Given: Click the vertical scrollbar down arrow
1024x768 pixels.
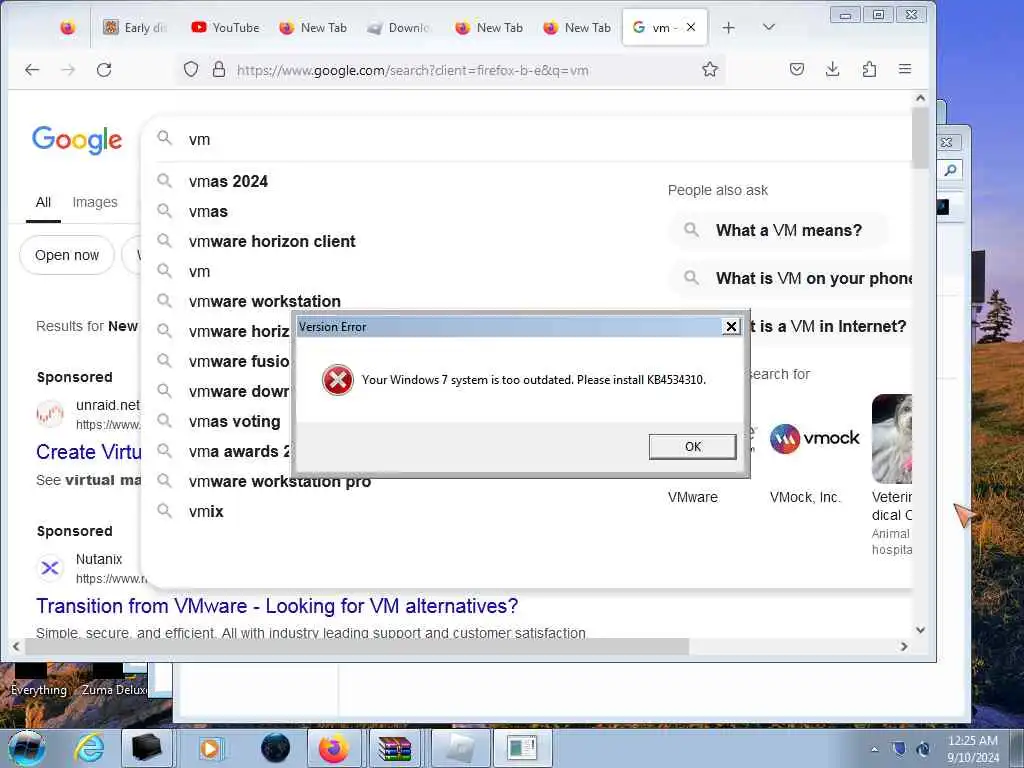Looking at the screenshot, I should (x=920, y=630).
